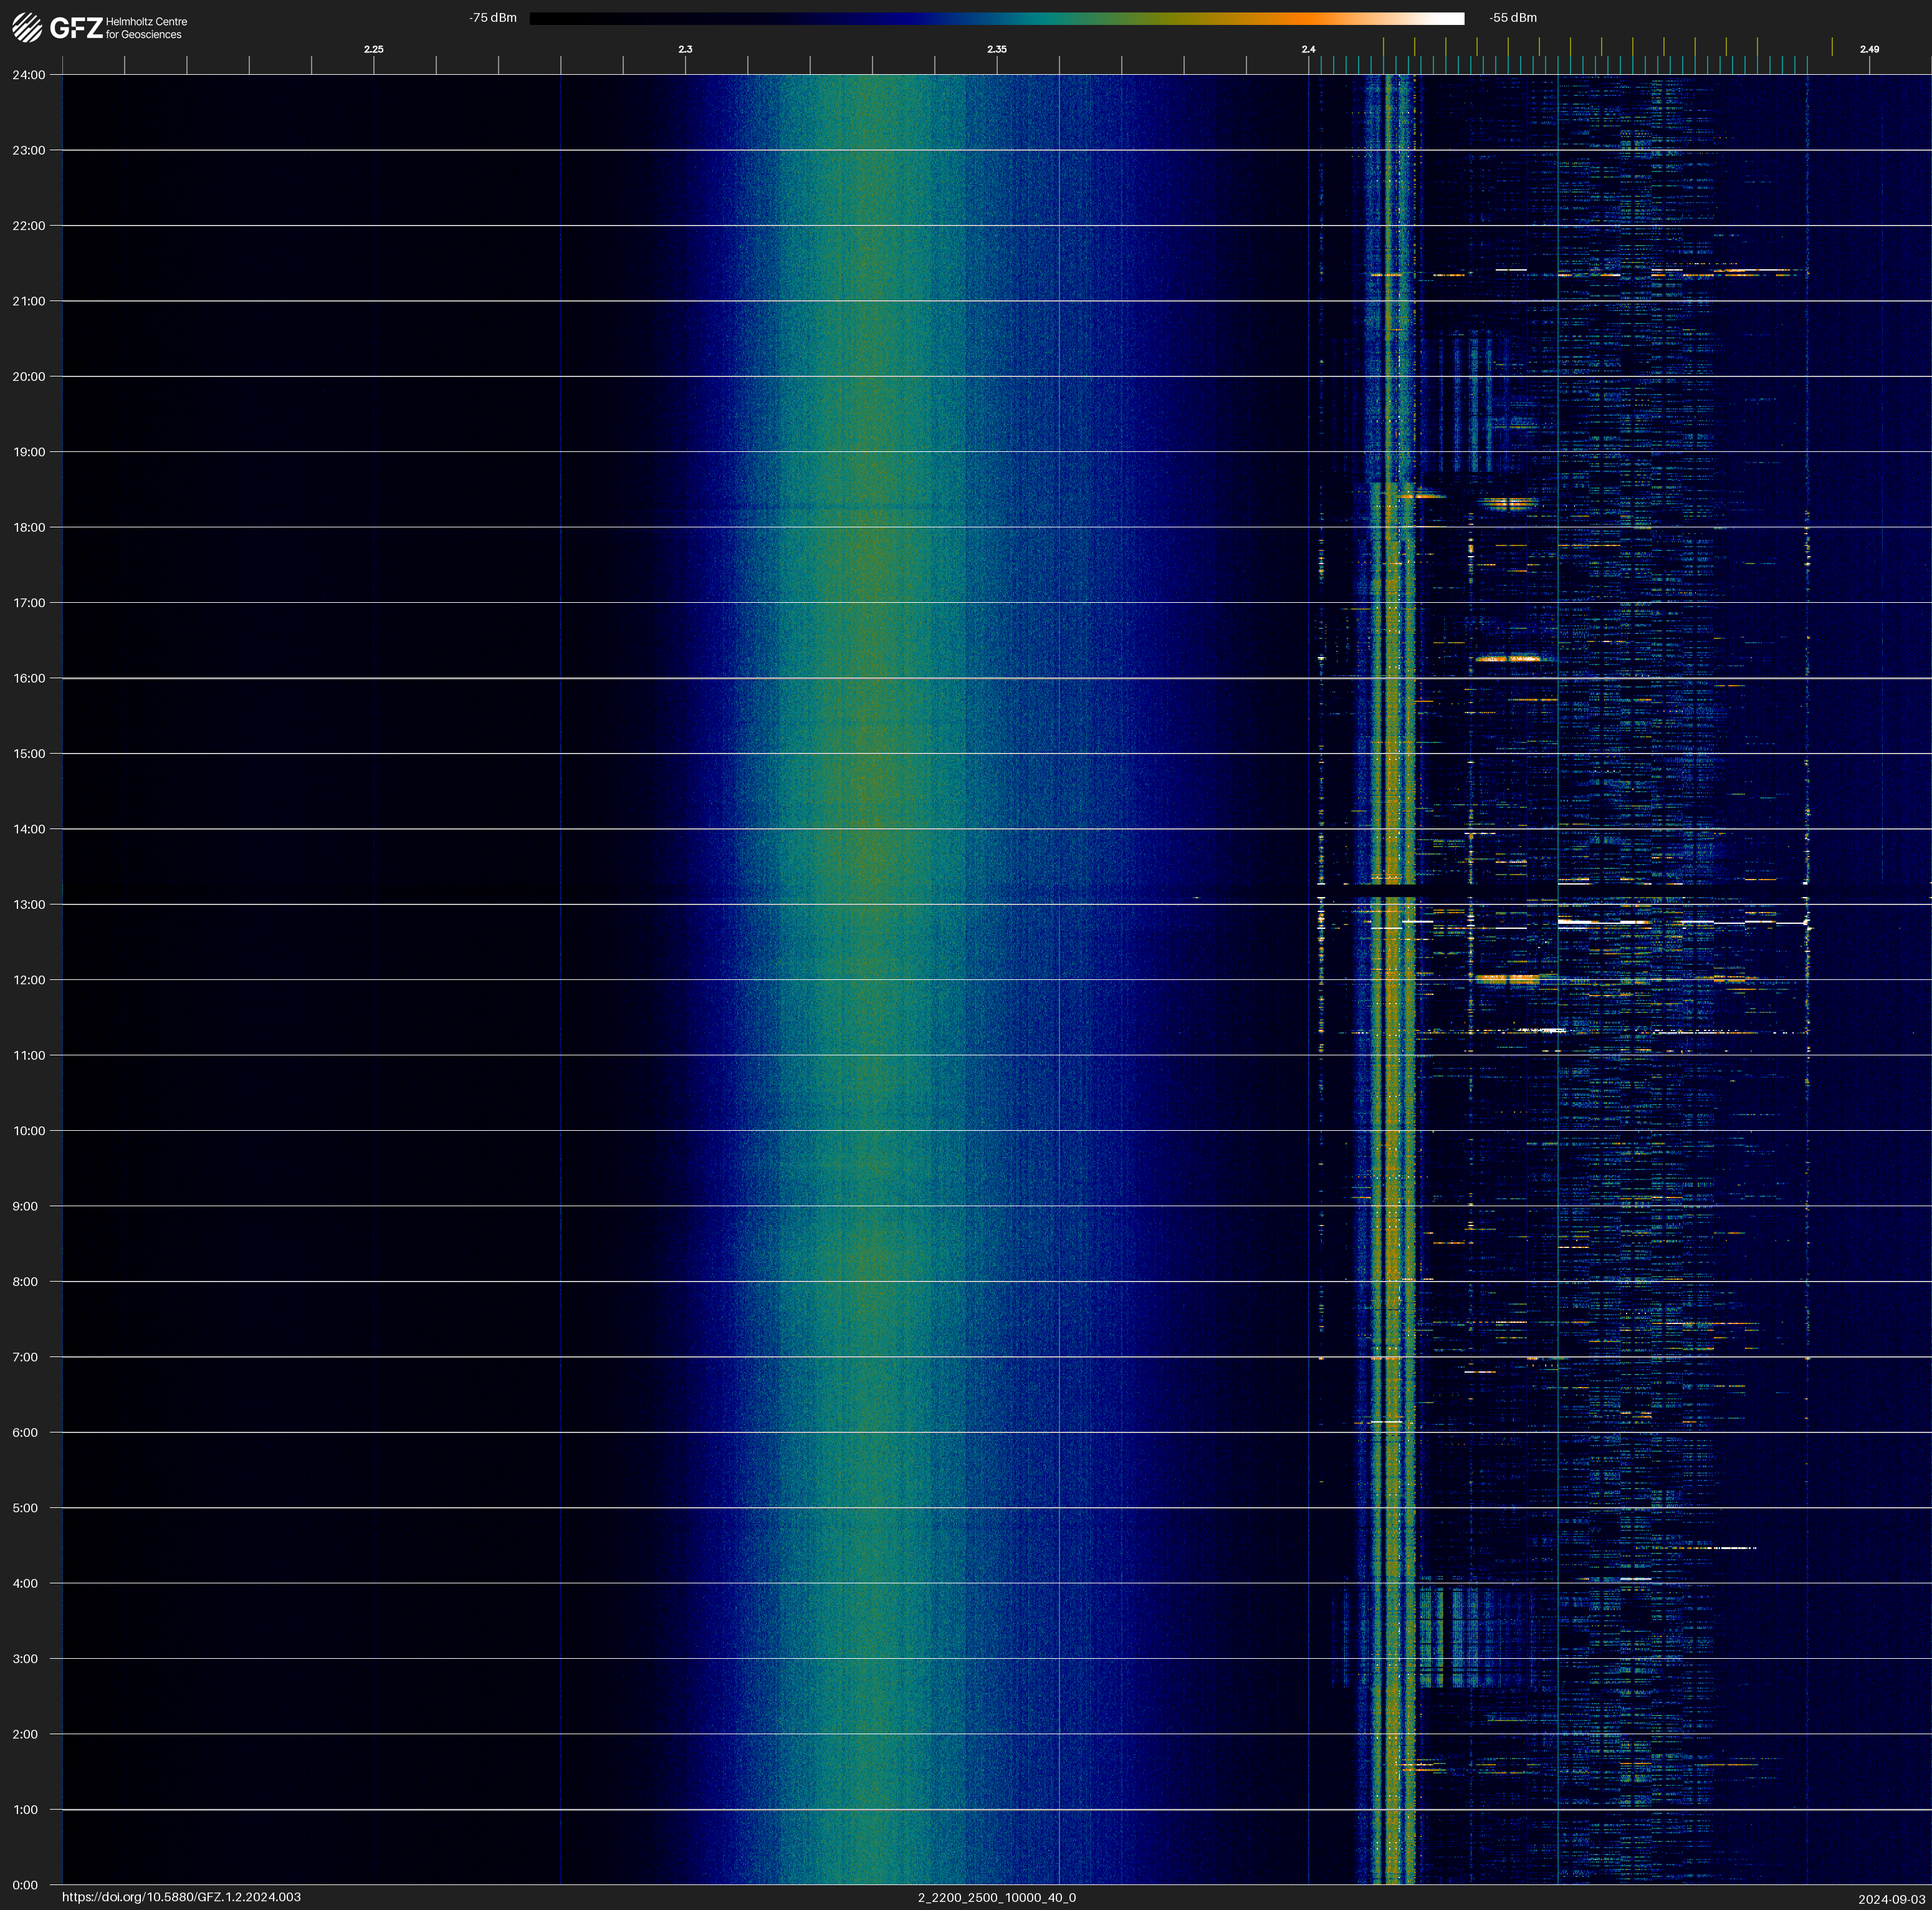Select the 0:00 time marker
The image size is (1932, 1910).
(x=25, y=1885)
